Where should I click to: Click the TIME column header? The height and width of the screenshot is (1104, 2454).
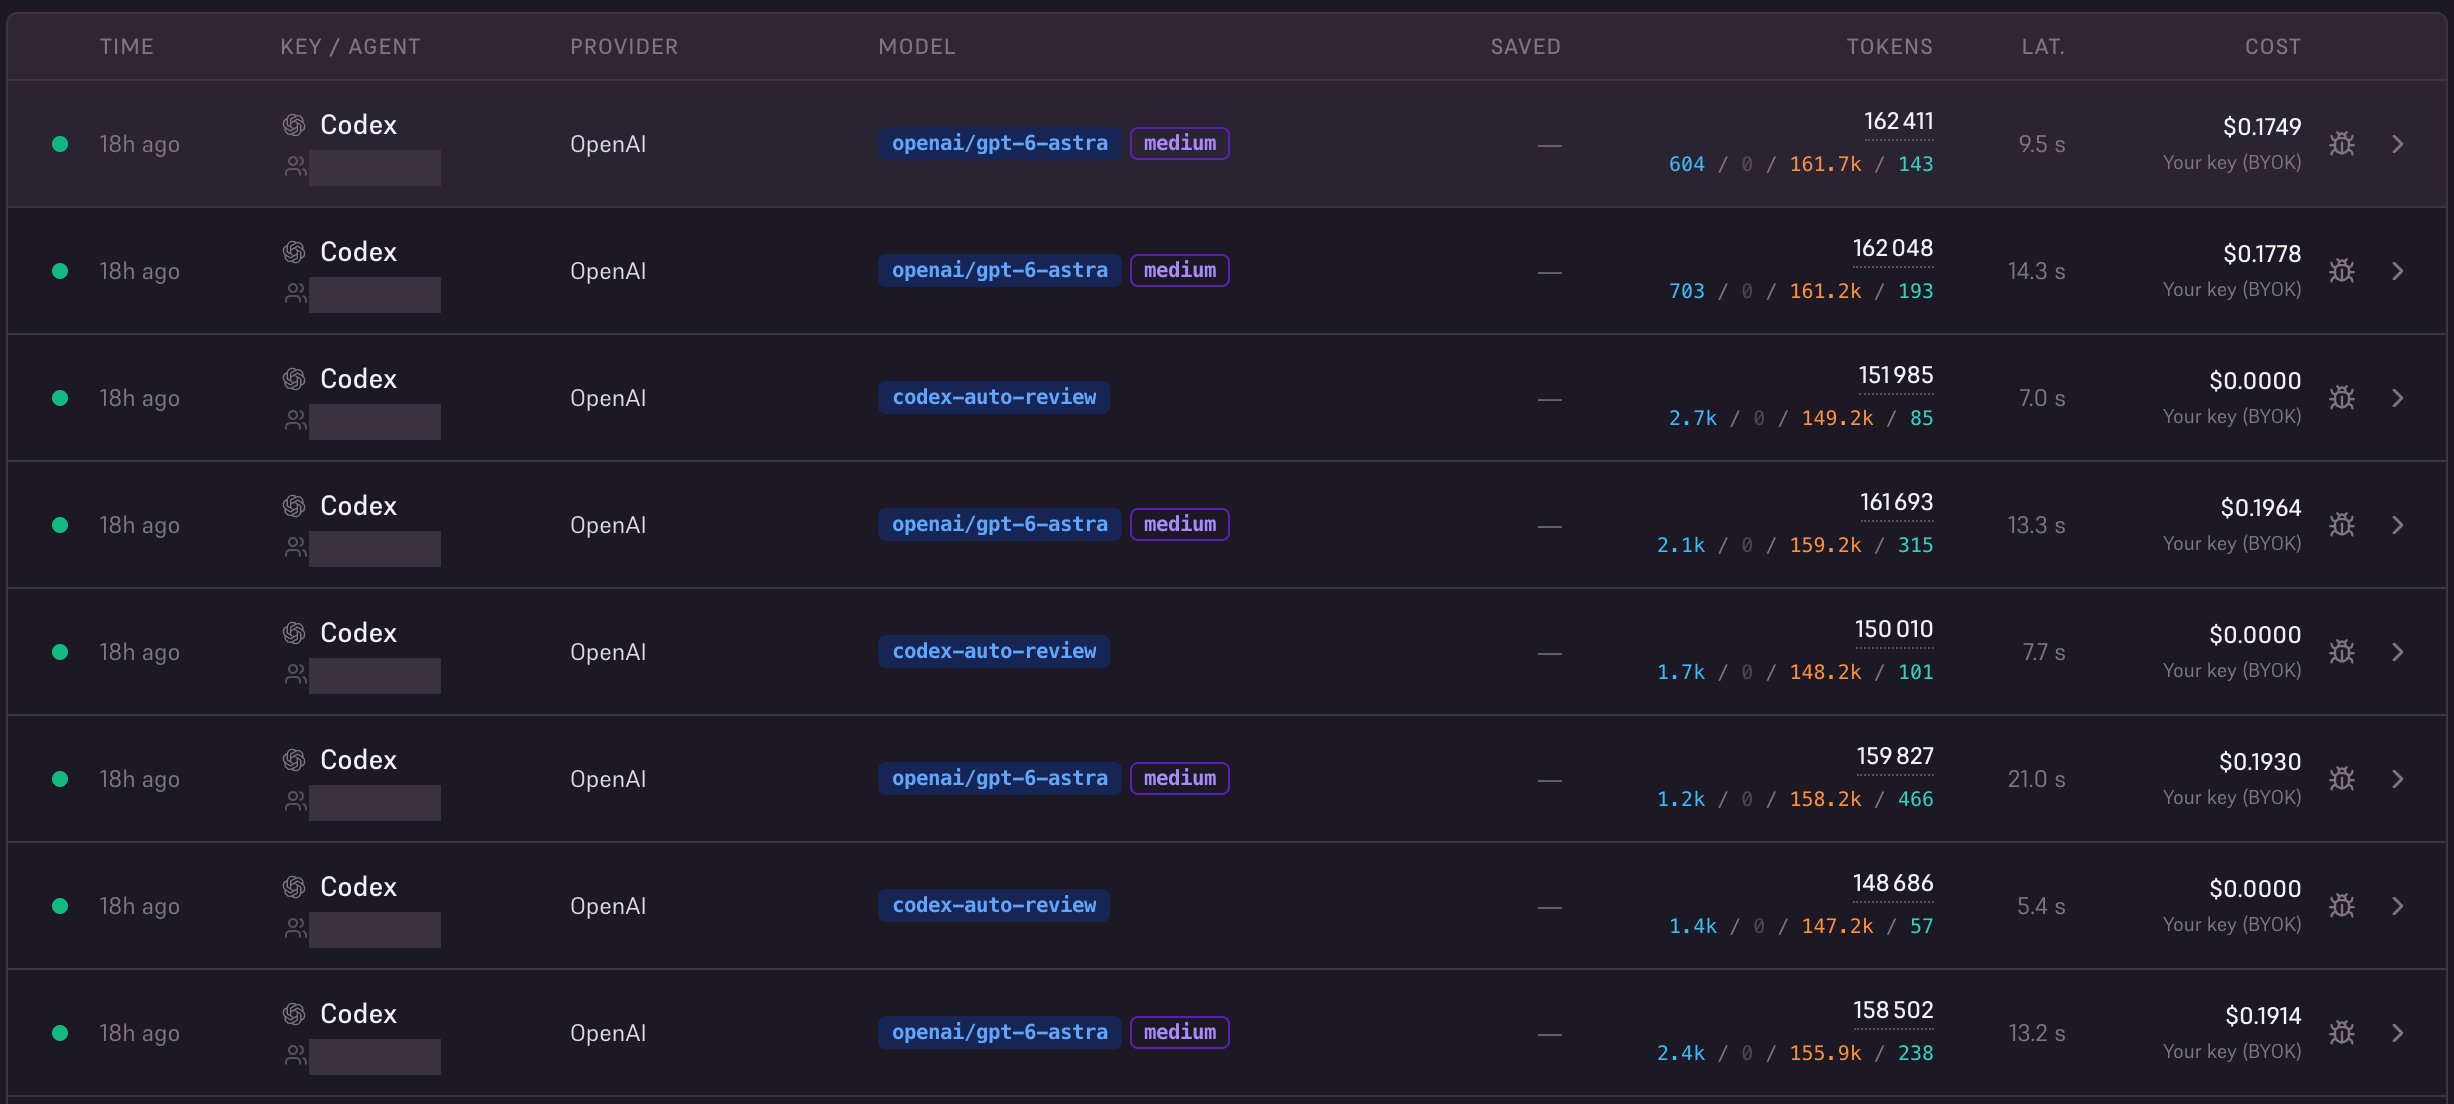pyautogui.click(x=127, y=47)
